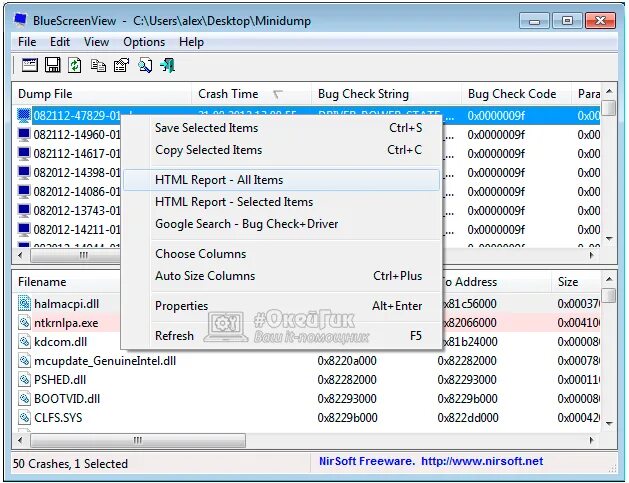Screen dimensions: 629x483
Task: Sort by the Crash Time column header
Action: [x=252, y=94]
